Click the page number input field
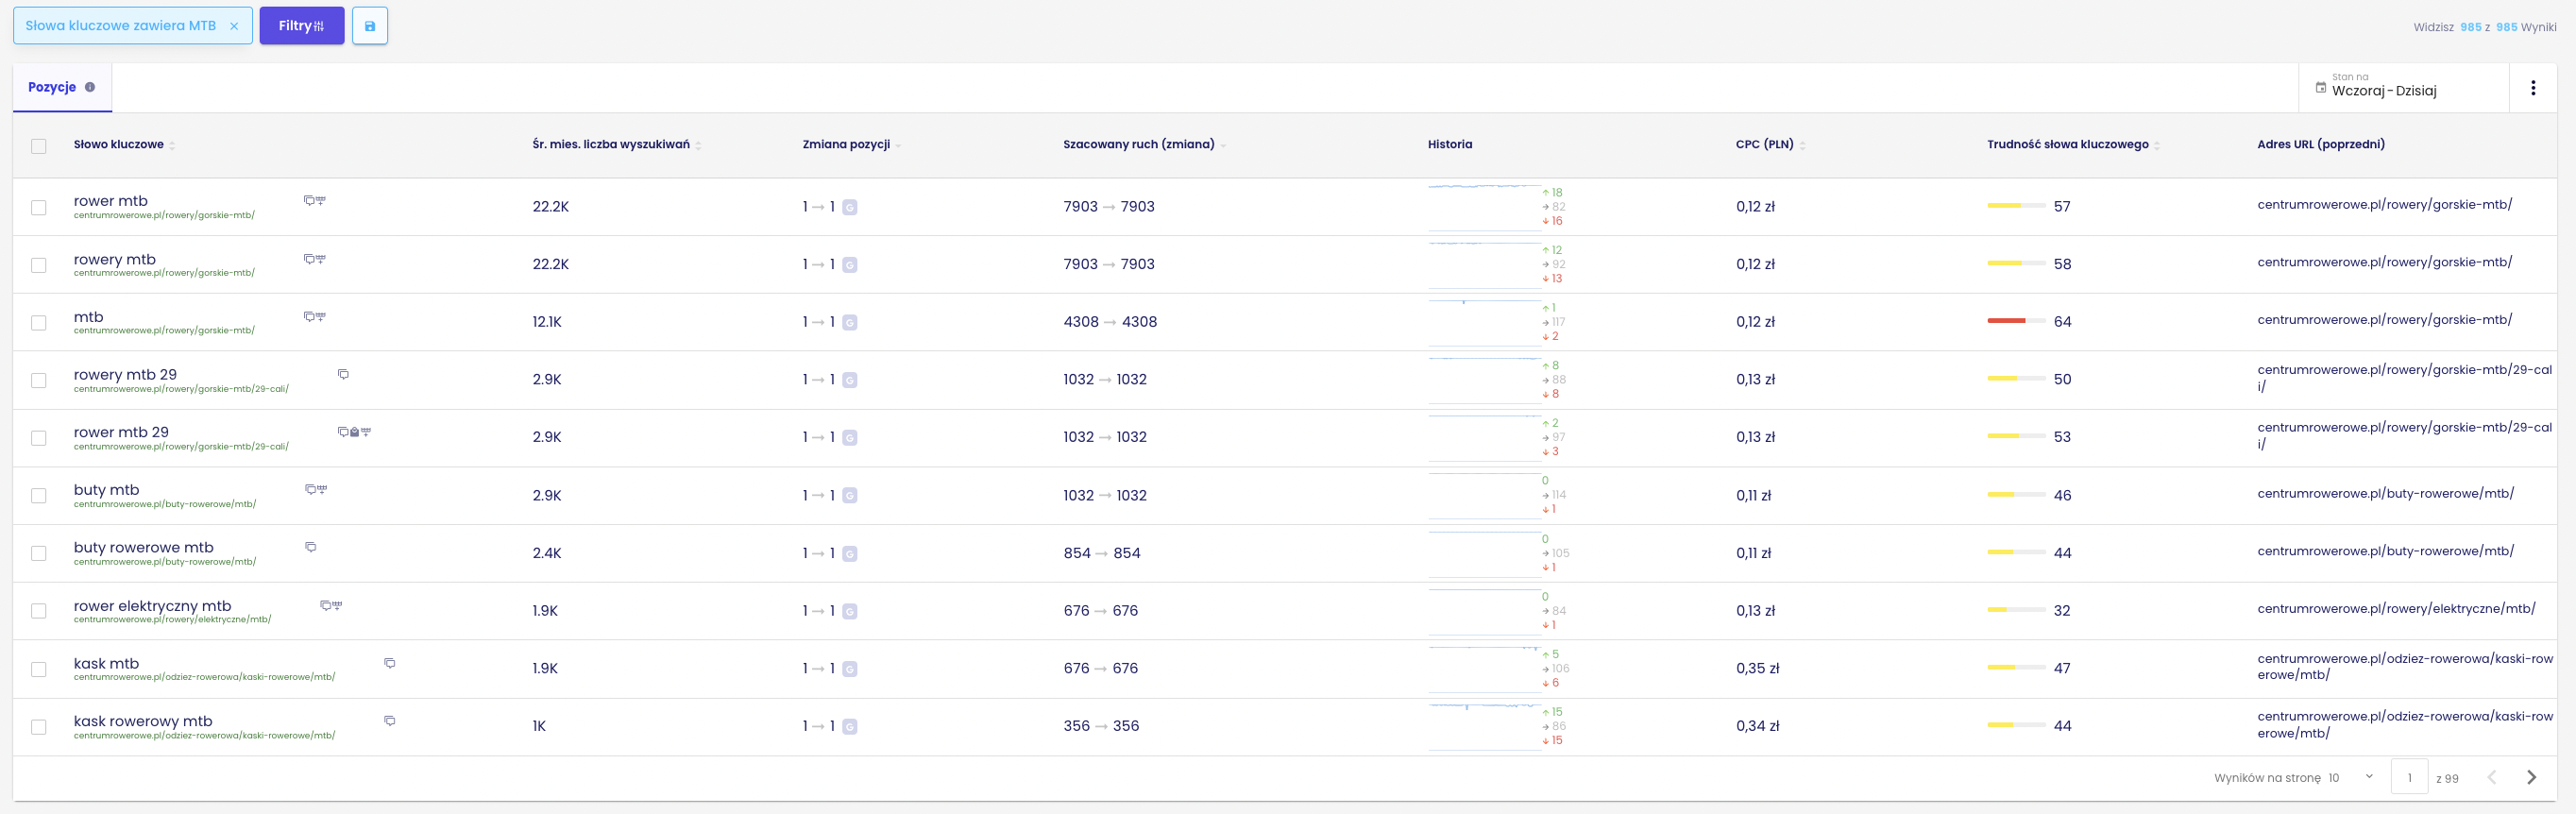Screen dimensions: 2576x814 click(x=2409, y=777)
